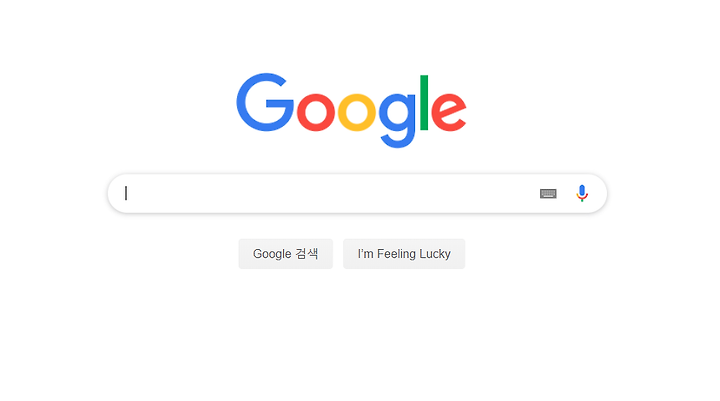The image size is (720, 401).
Task: Click the yellow letter o in the logo
Action: tap(357, 112)
